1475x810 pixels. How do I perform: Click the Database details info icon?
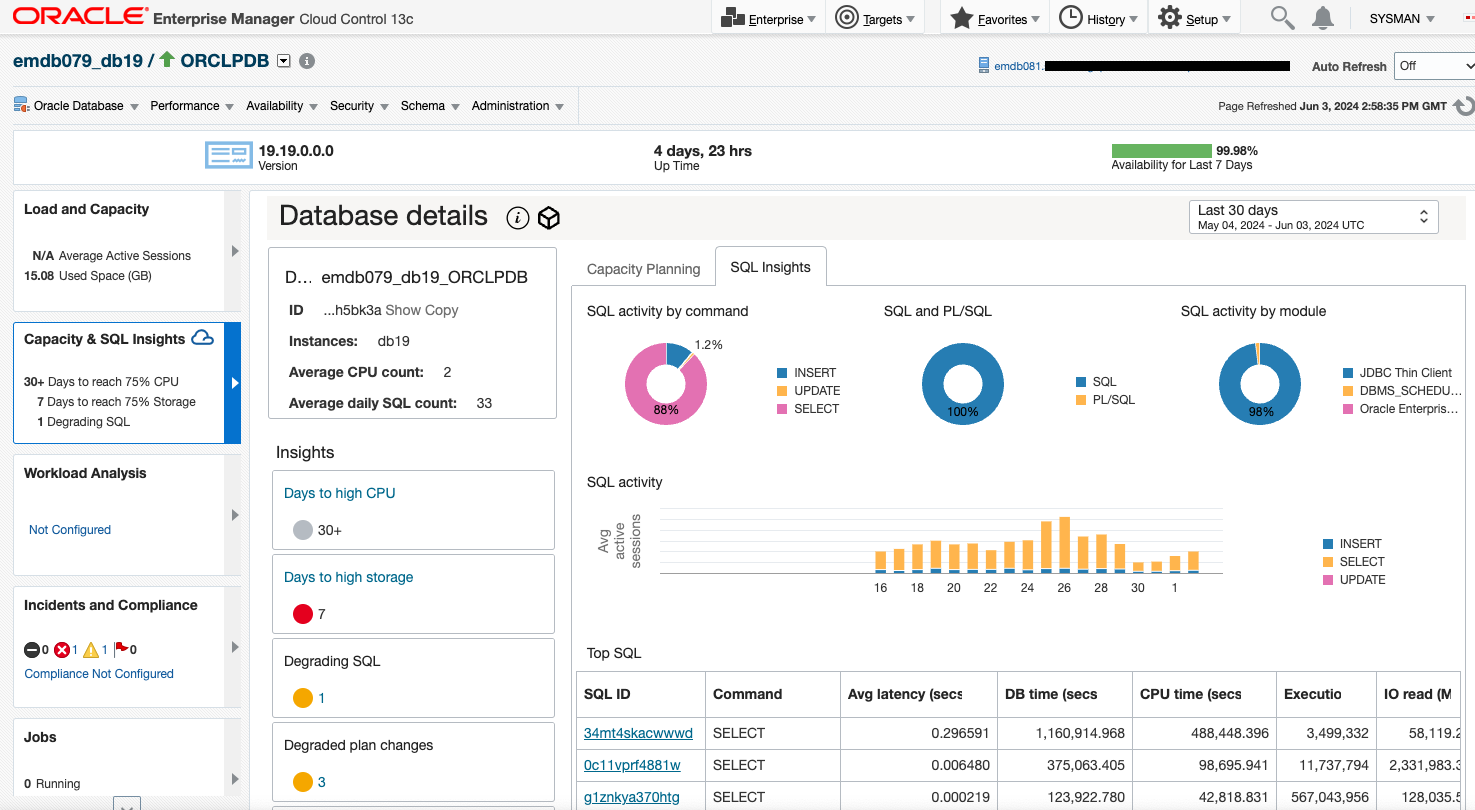click(x=517, y=218)
